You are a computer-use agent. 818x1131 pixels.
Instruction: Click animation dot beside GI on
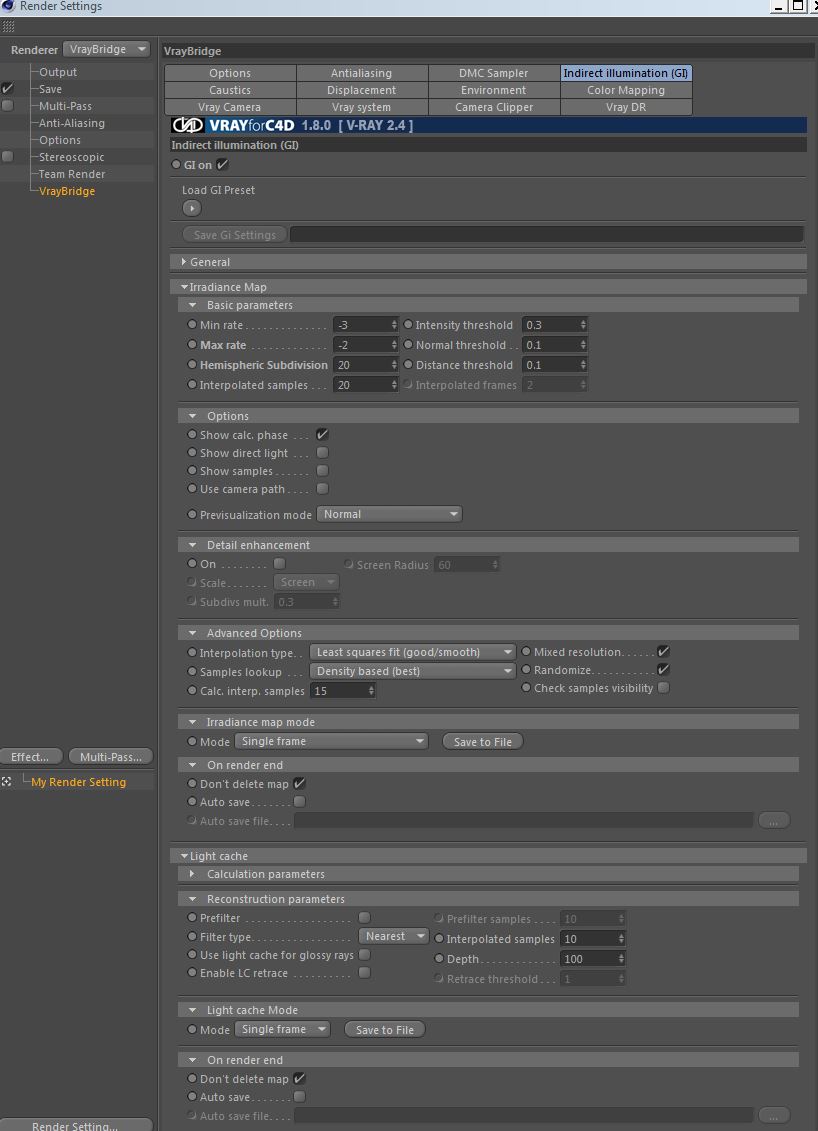[176, 164]
